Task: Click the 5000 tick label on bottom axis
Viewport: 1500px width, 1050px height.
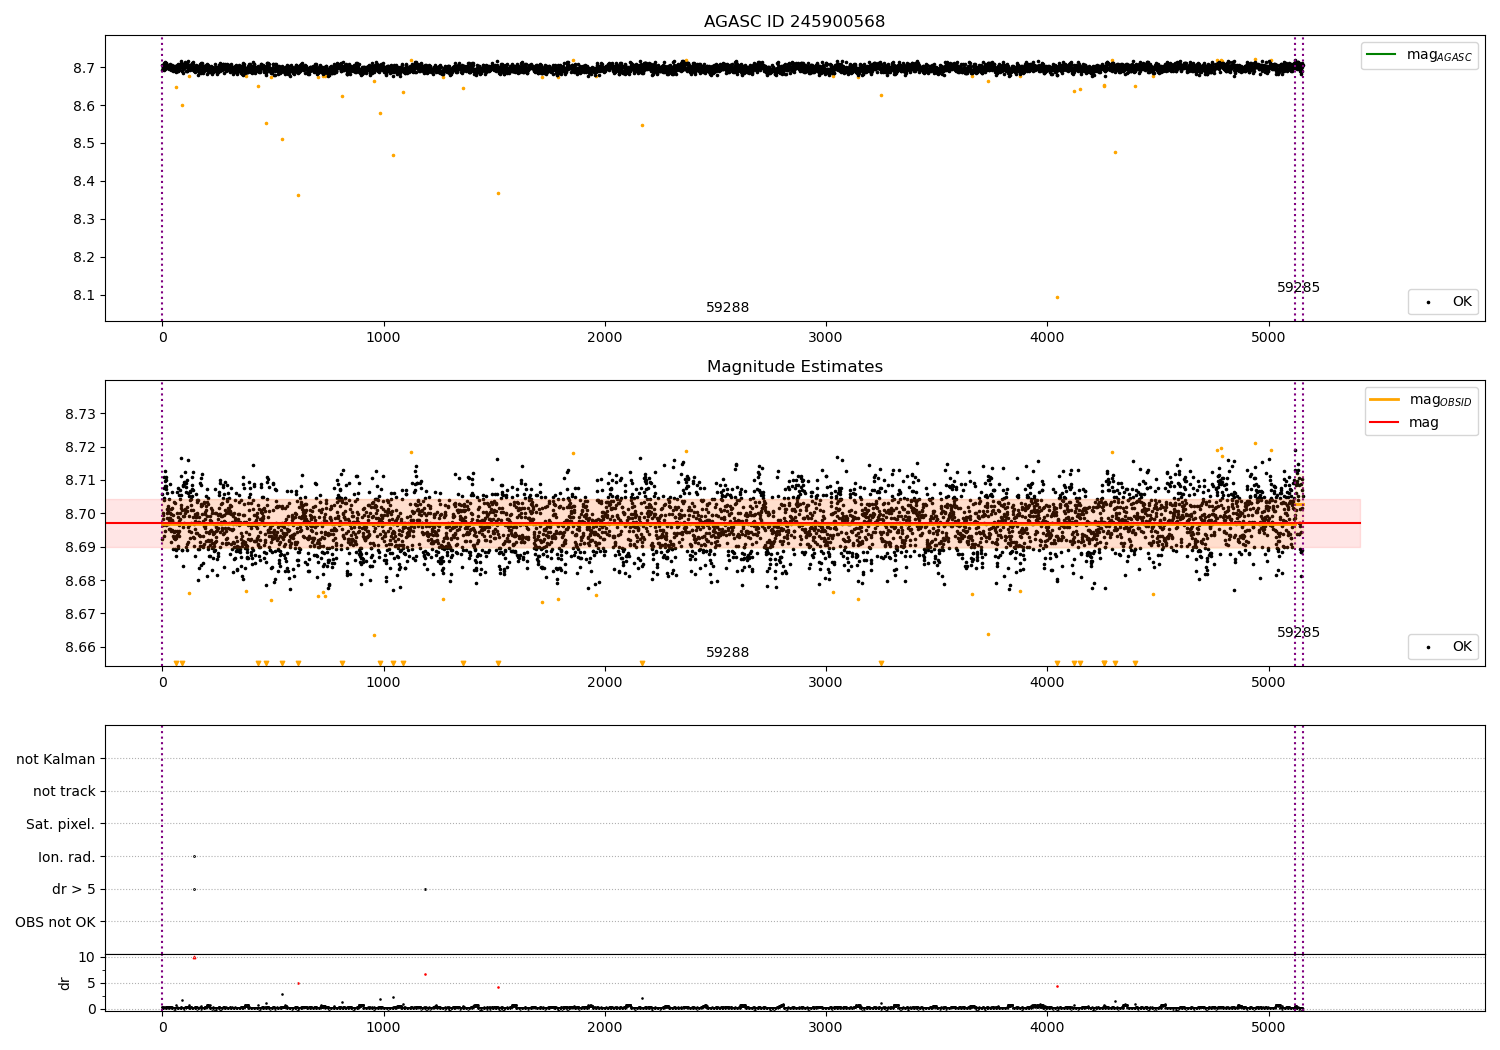Action: pos(1268,1029)
